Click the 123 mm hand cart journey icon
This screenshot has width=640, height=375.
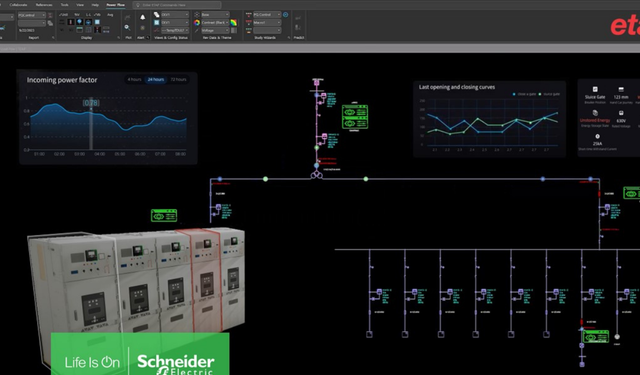click(x=621, y=89)
